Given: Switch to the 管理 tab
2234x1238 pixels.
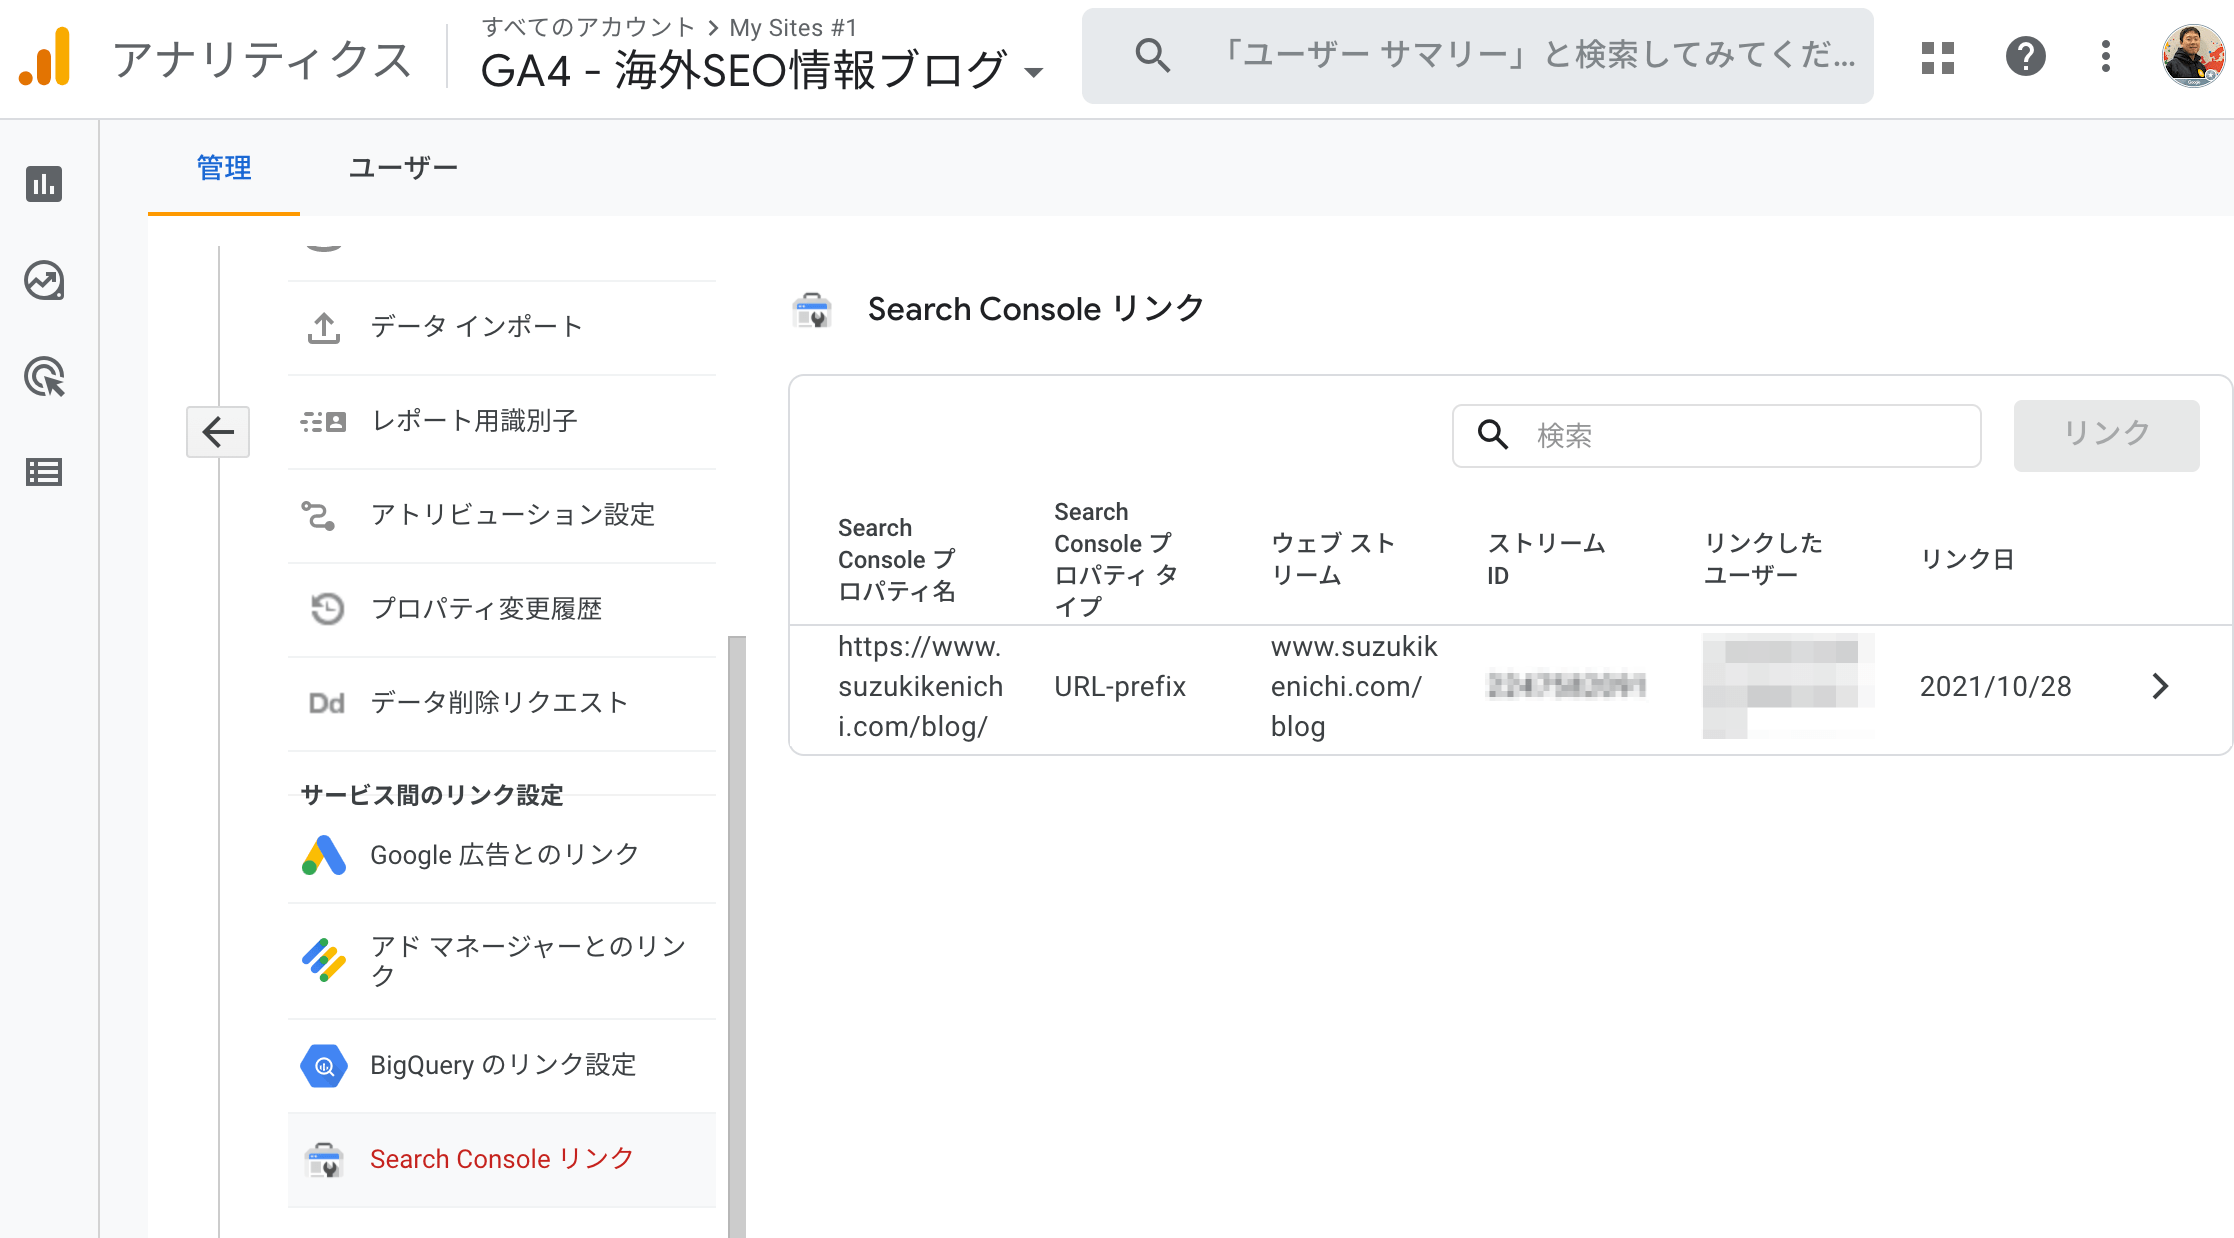Looking at the screenshot, I should click(224, 168).
